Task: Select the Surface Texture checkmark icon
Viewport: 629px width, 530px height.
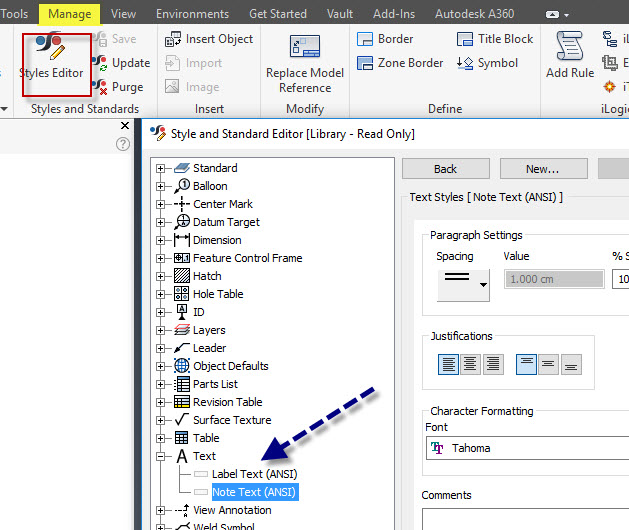Action: click(x=182, y=420)
